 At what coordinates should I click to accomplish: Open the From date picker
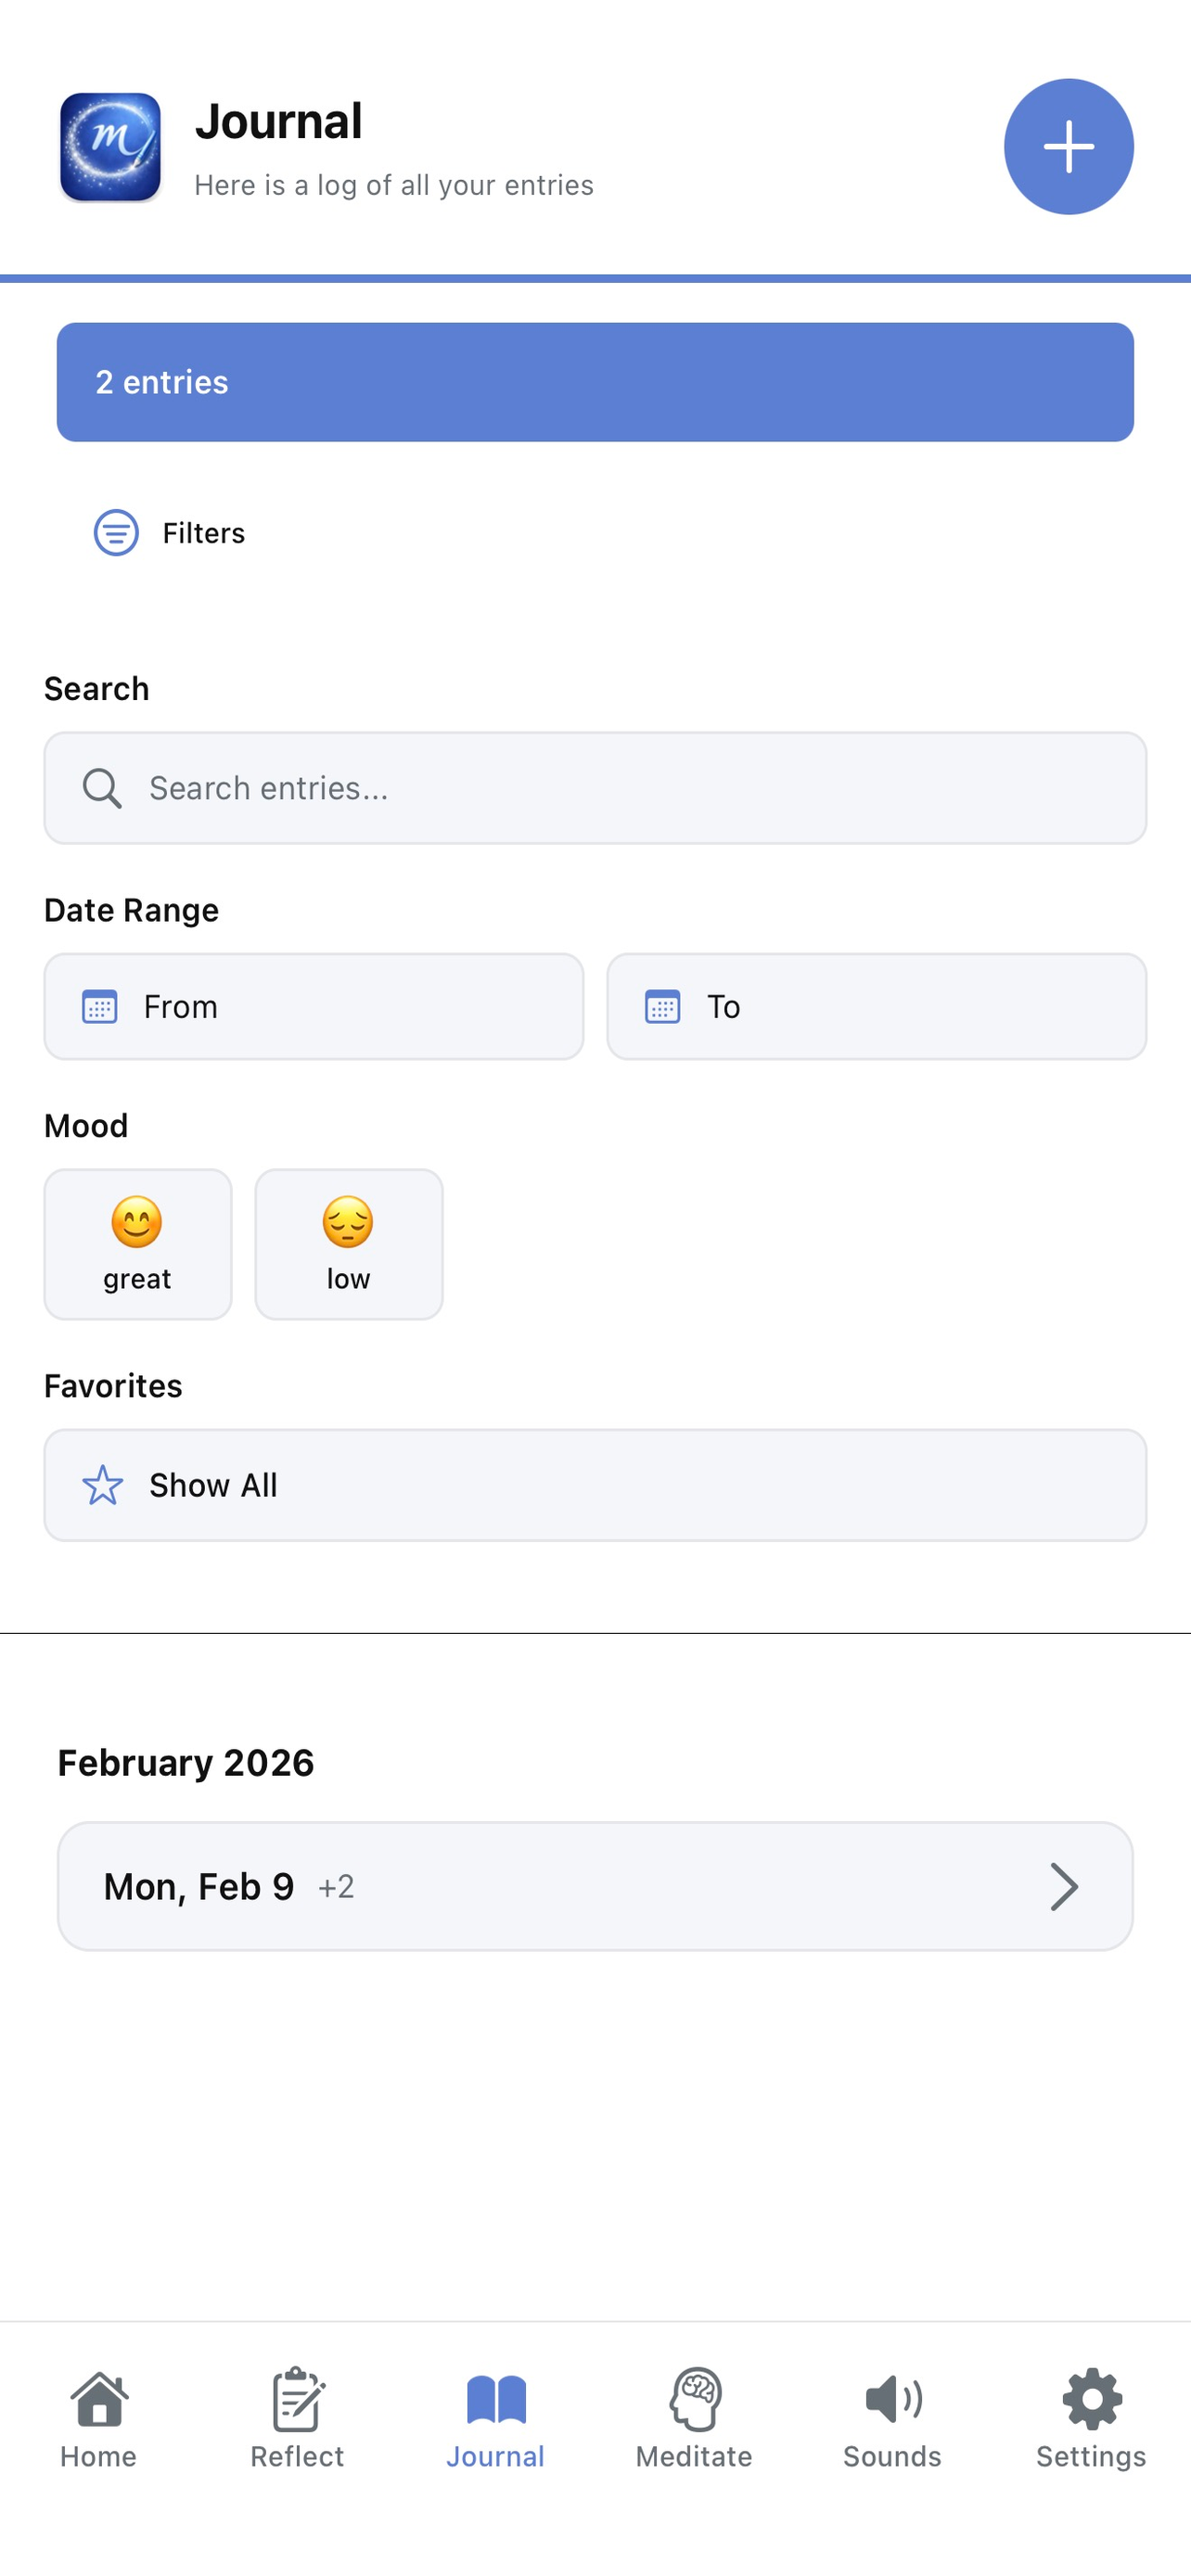point(313,1006)
